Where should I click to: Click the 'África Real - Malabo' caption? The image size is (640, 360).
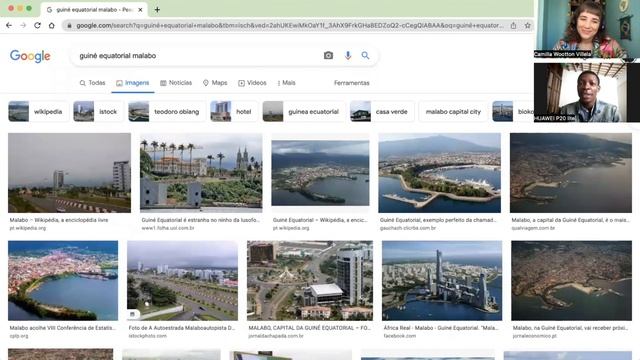pos(441,328)
